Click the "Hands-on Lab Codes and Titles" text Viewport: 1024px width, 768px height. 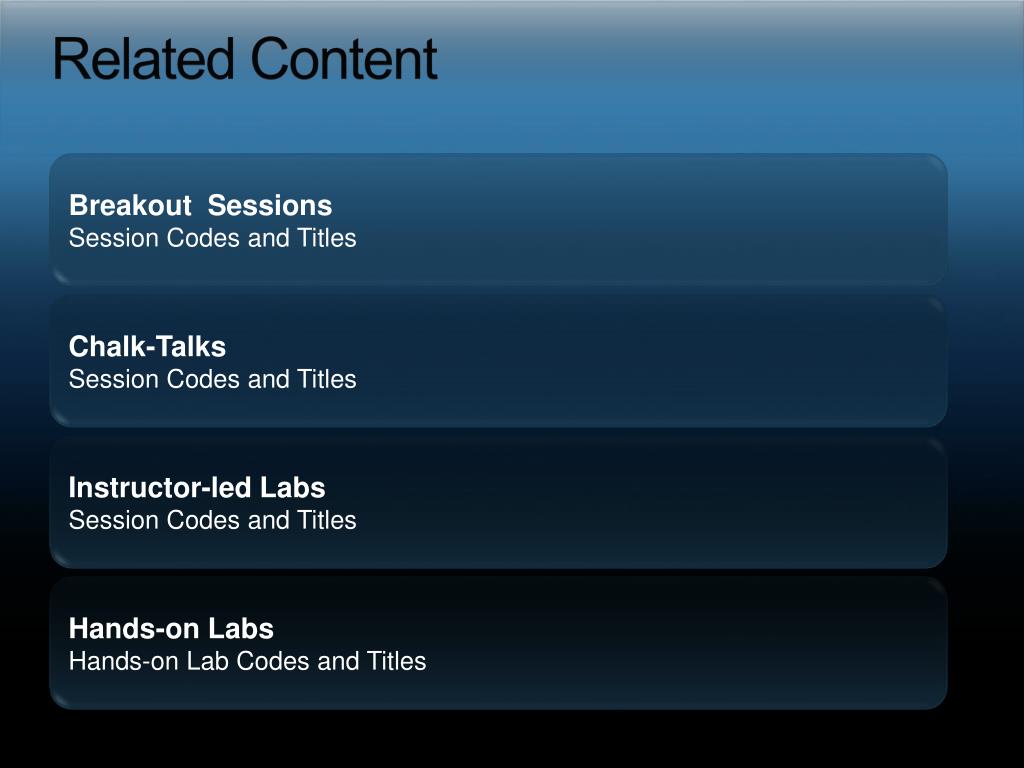[x=248, y=661]
